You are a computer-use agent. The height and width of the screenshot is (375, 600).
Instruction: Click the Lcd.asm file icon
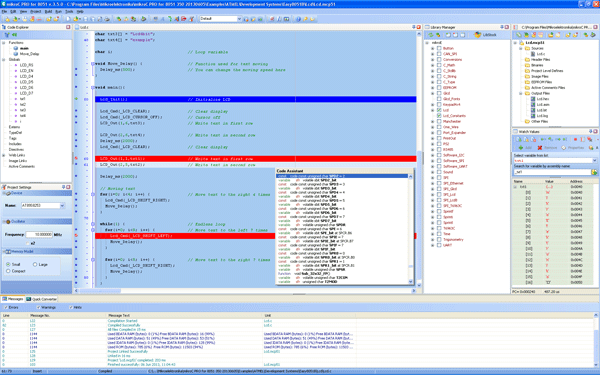533,104
